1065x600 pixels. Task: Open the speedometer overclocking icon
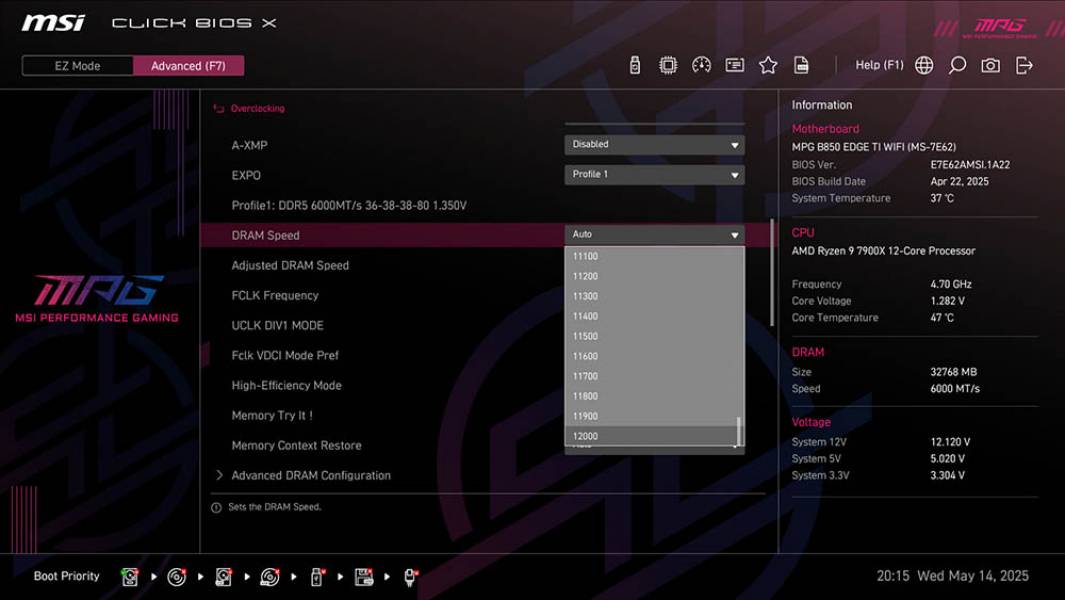[701, 65]
